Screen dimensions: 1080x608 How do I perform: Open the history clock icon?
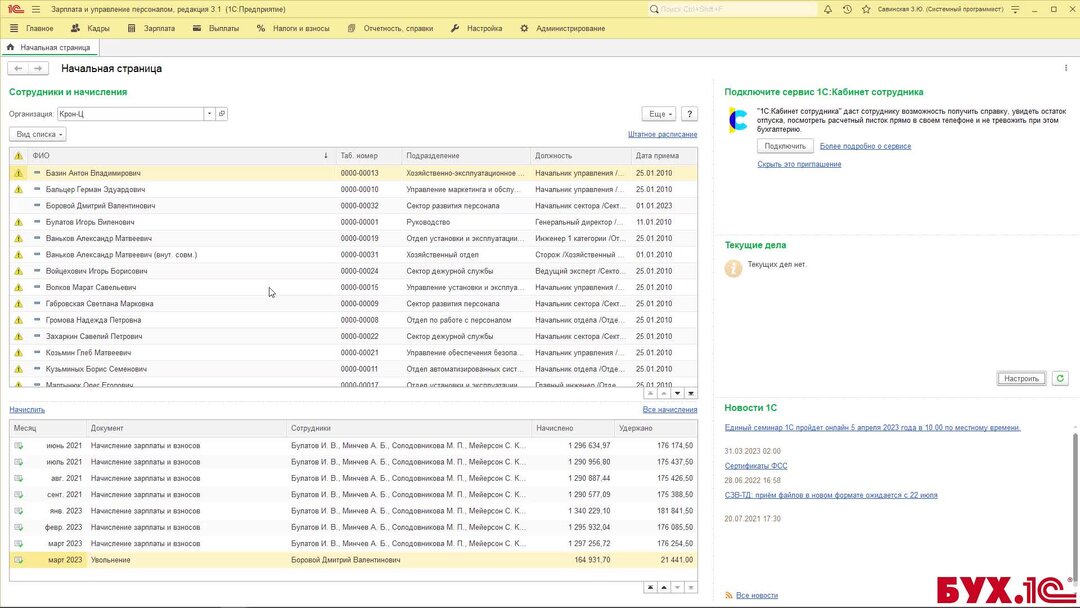[848, 9]
